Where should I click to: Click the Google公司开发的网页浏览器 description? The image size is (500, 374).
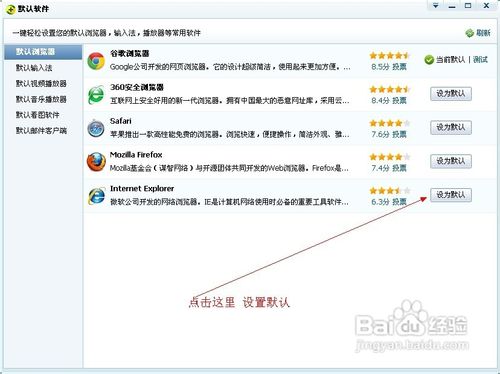(230, 67)
